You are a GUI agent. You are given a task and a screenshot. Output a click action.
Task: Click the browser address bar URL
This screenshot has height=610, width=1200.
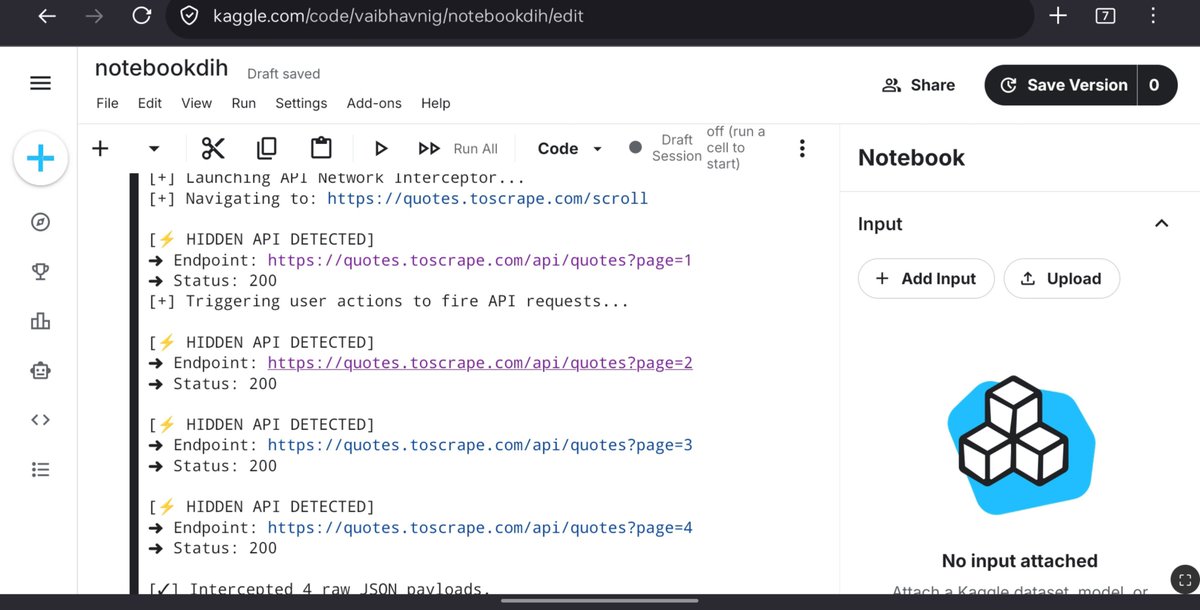click(398, 16)
